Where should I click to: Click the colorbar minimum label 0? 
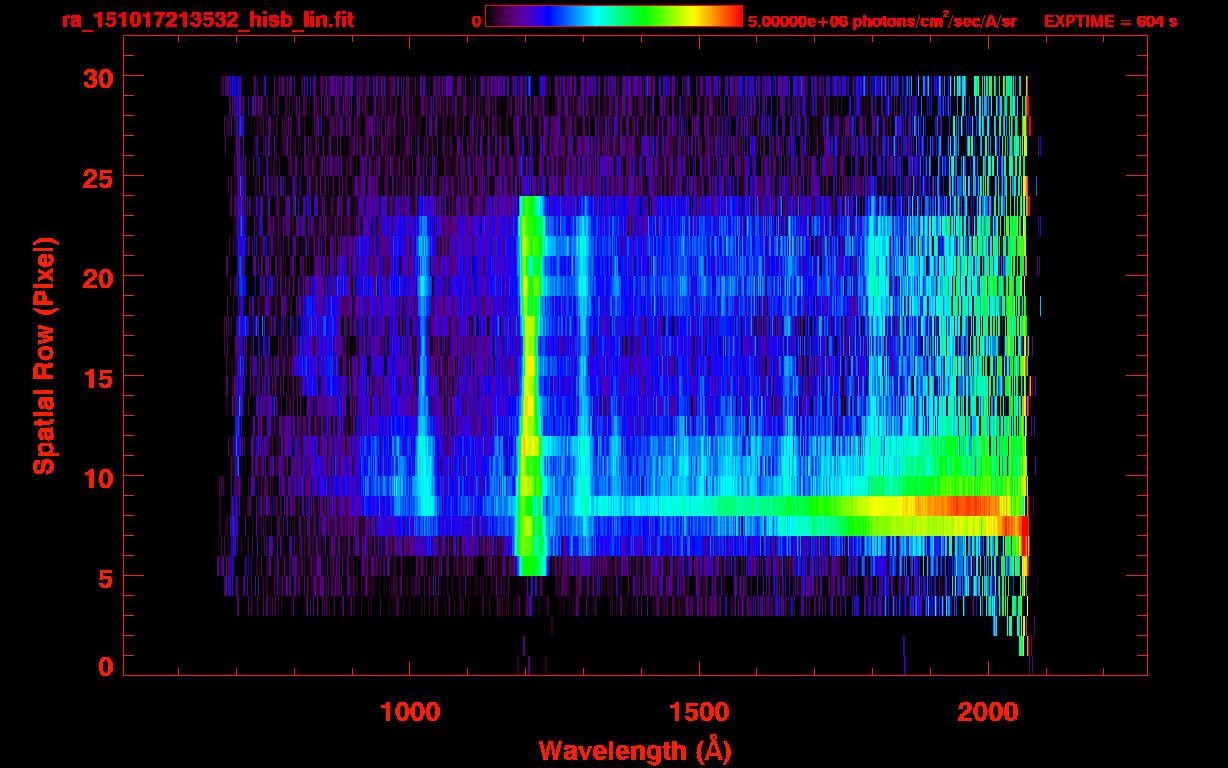pos(477,21)
